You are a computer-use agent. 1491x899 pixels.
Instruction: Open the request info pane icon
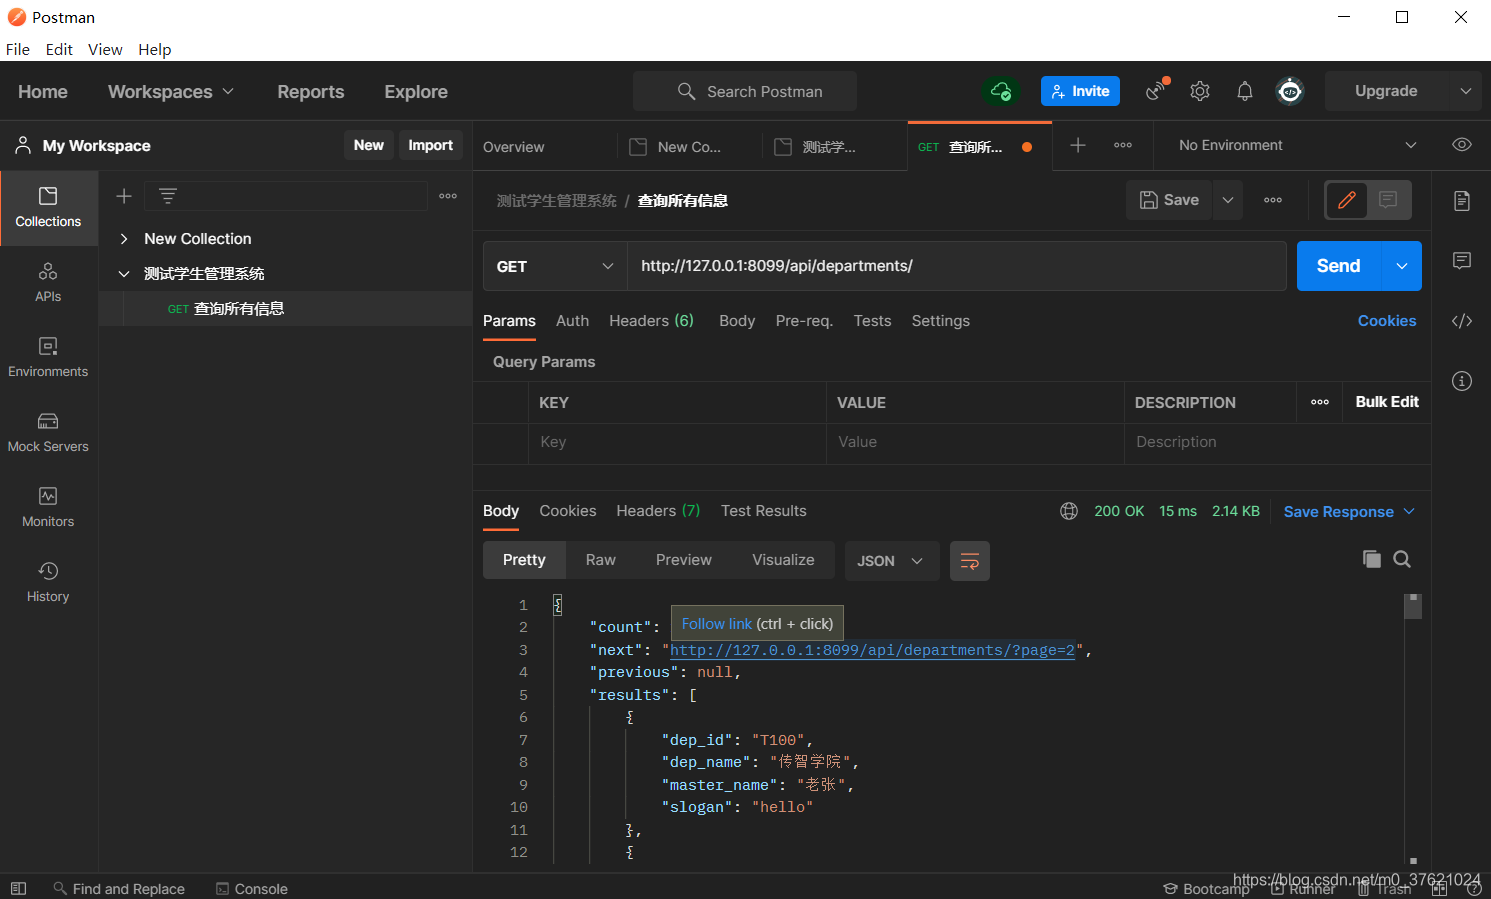coord(1461,381)
